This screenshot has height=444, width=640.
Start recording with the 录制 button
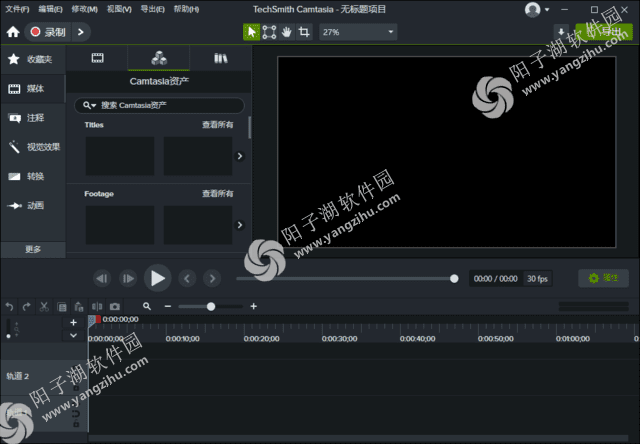(x=48, y=32)
